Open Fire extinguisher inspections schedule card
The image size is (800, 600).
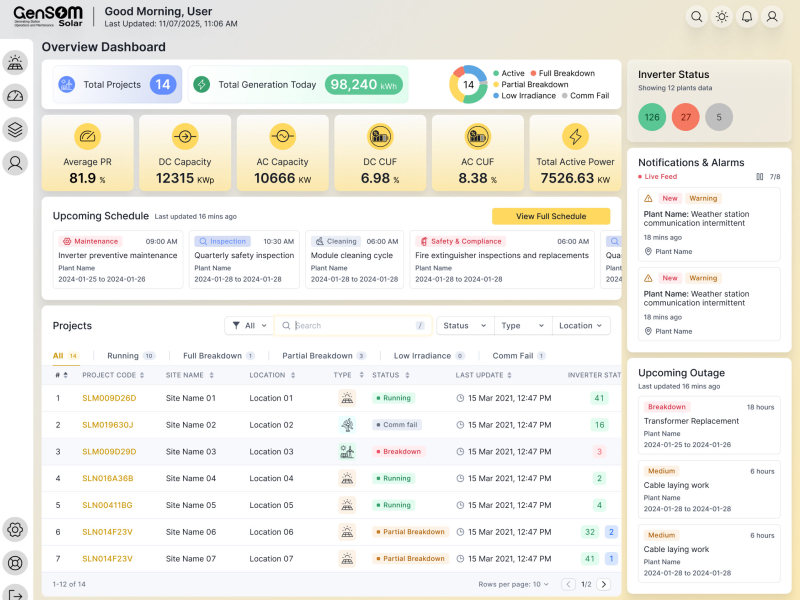tap(502, 260)
